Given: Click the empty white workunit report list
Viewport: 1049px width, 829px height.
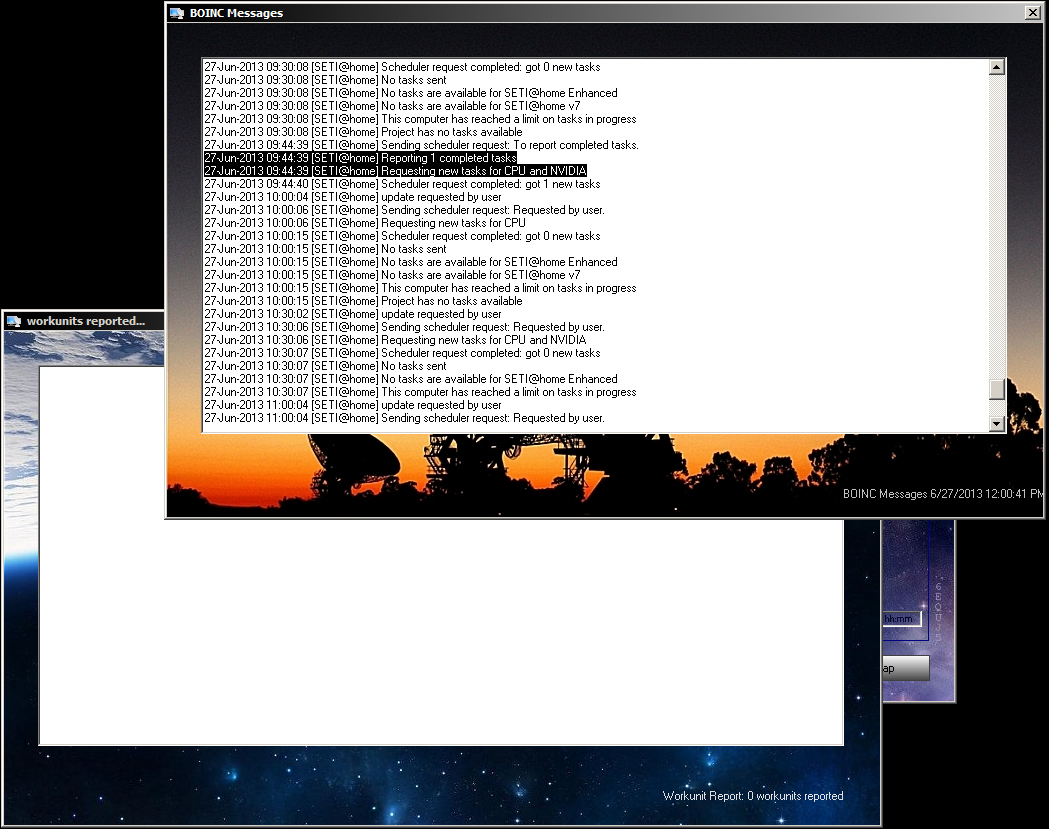Looking at the screenshot, I should 441,555.
